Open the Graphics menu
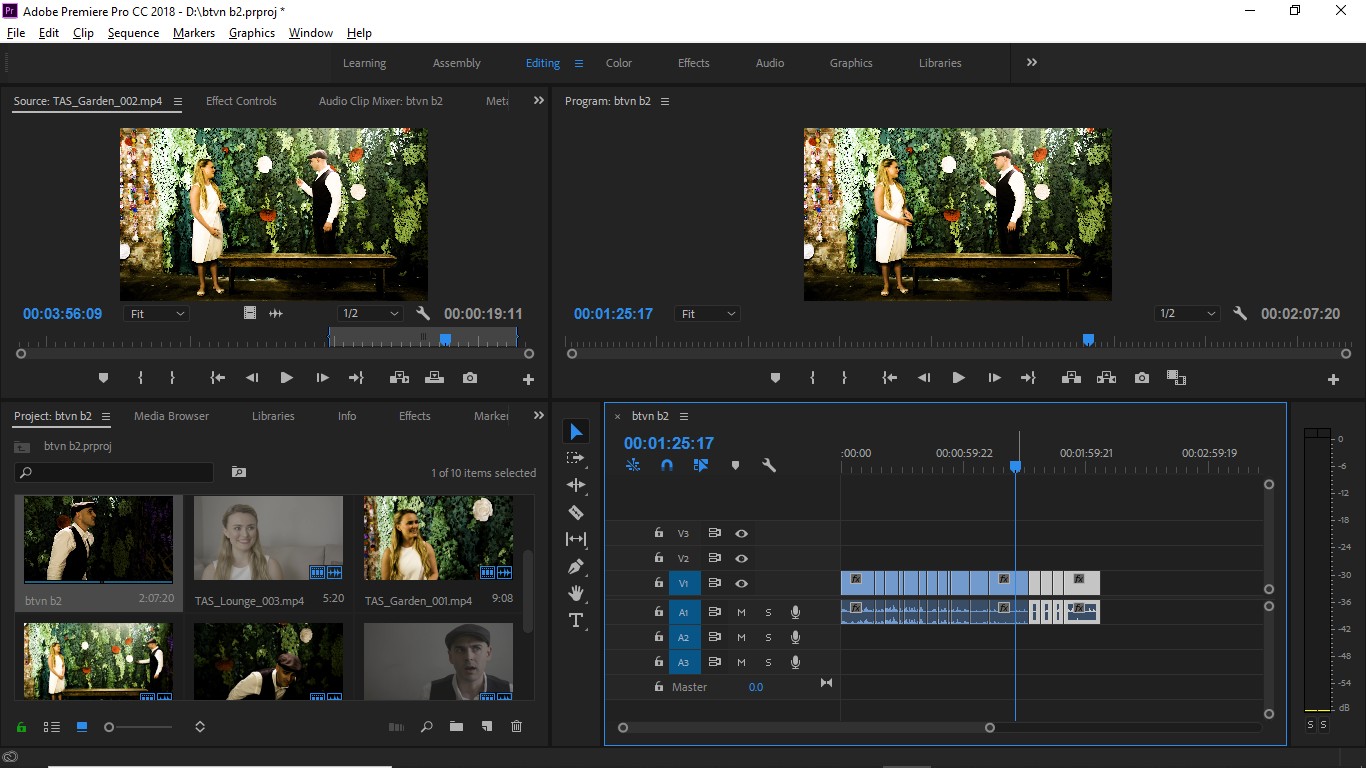The height and width of the screenshot is (768, 1366). [252, 33]
